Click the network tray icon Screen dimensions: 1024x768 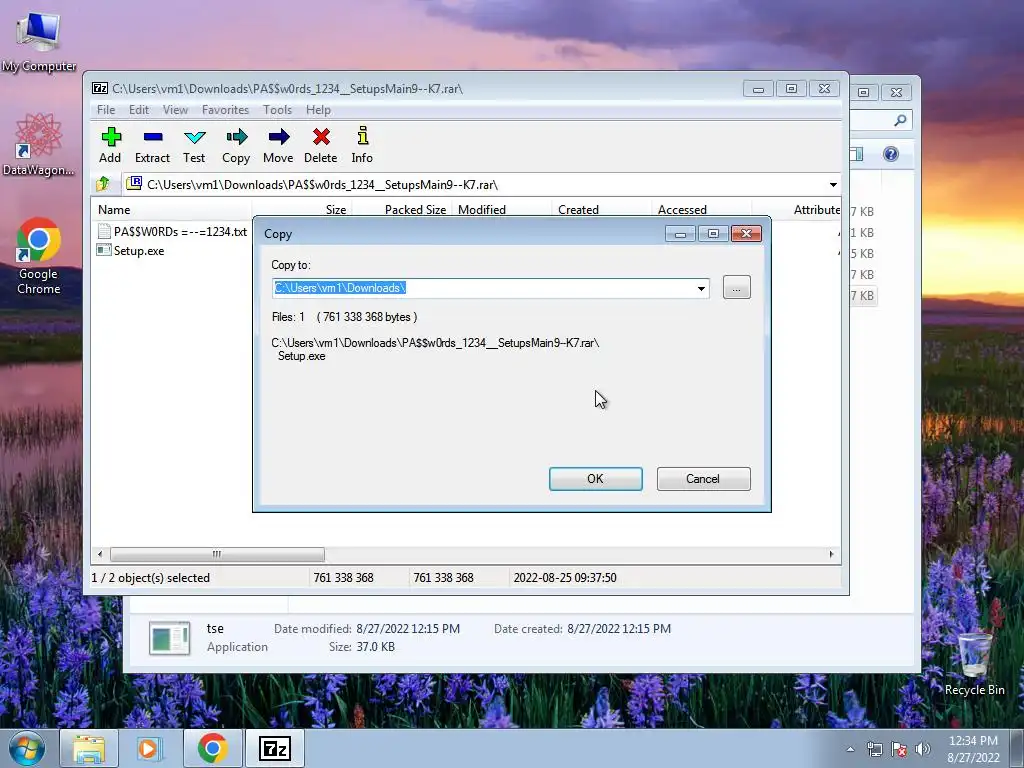pos(874,749)
